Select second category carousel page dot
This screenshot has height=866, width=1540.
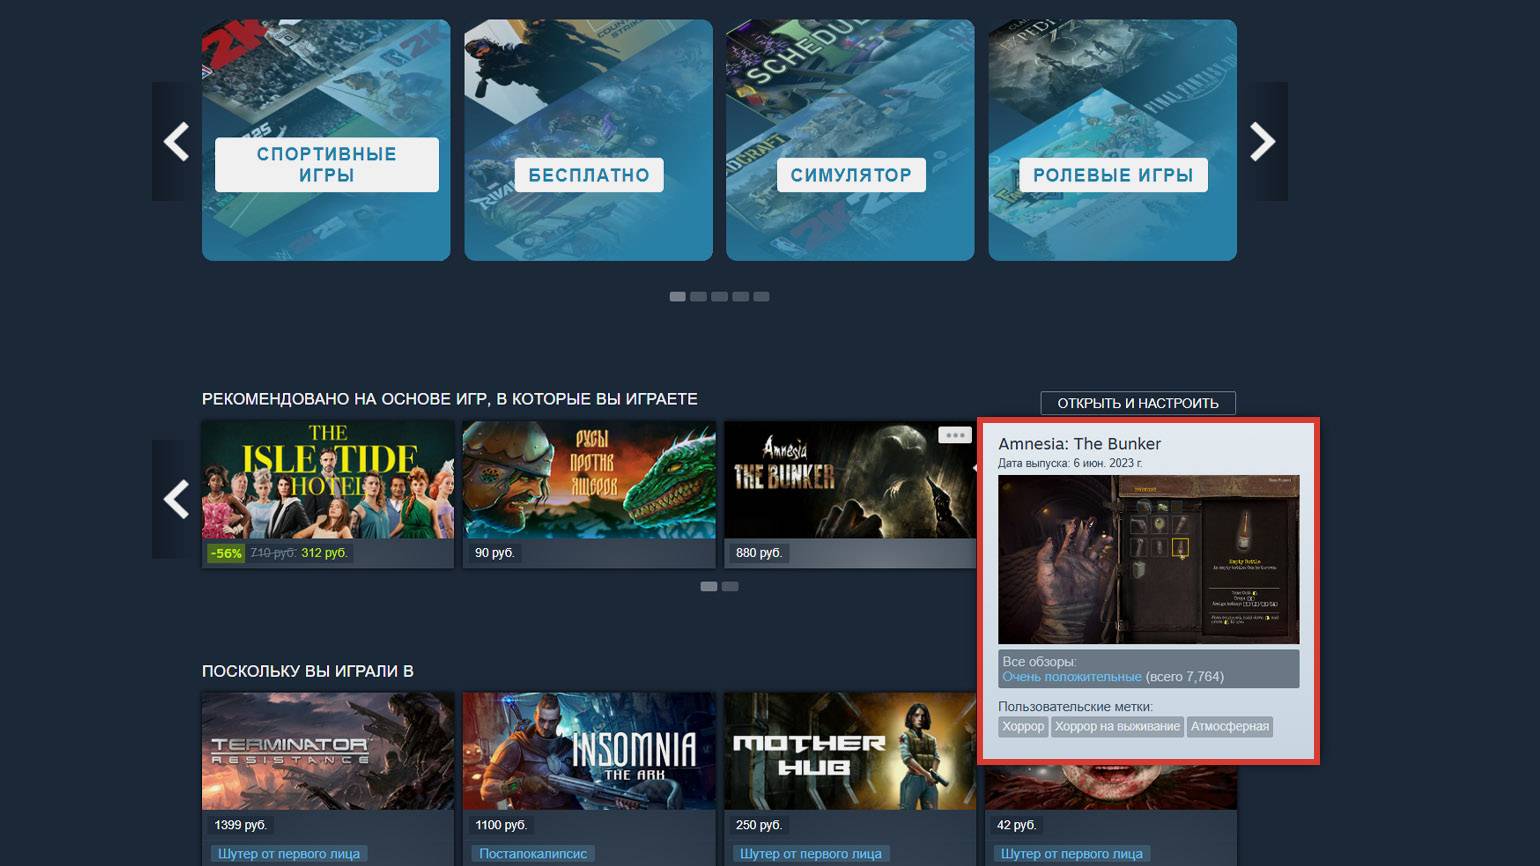coord(698,297)
